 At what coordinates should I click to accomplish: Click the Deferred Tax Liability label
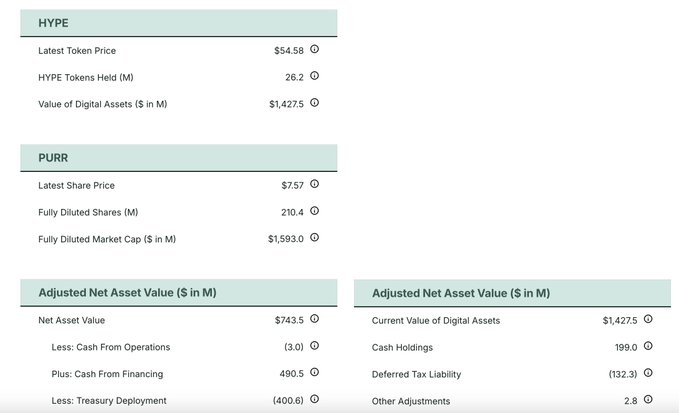point(416,374)
